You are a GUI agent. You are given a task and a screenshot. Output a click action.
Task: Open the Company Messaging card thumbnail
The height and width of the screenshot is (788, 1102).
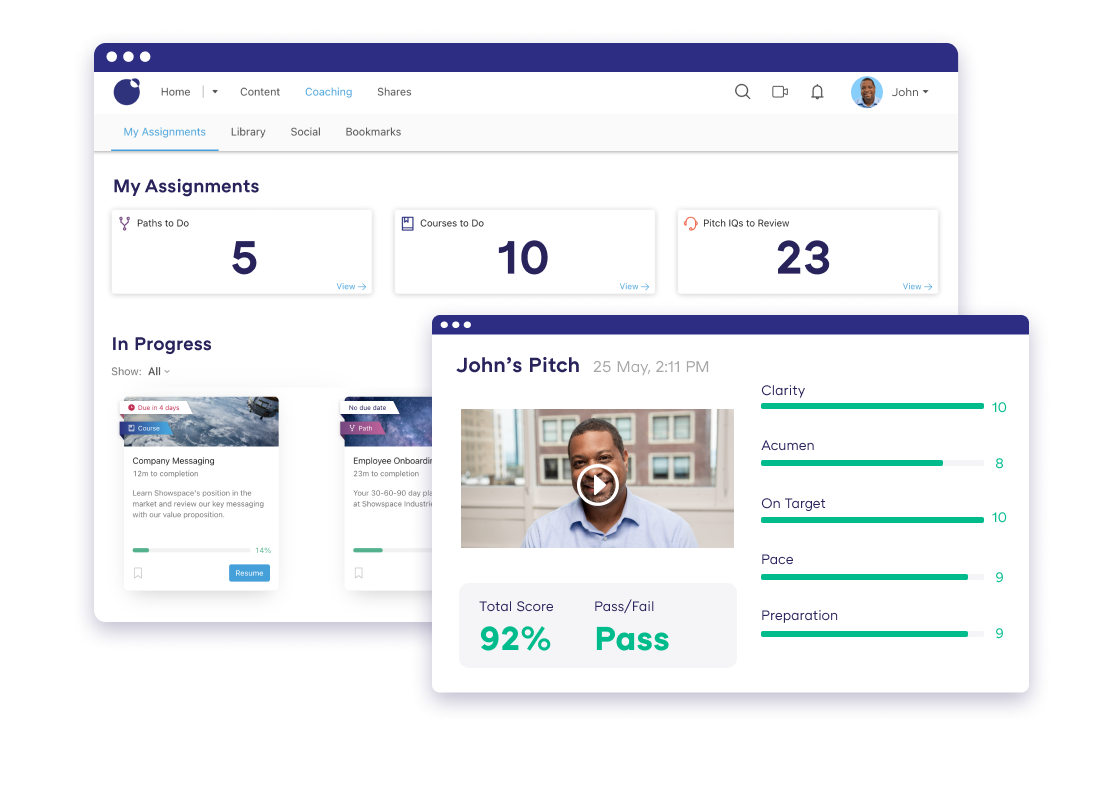pyautogui.click(x=201, y=422)
